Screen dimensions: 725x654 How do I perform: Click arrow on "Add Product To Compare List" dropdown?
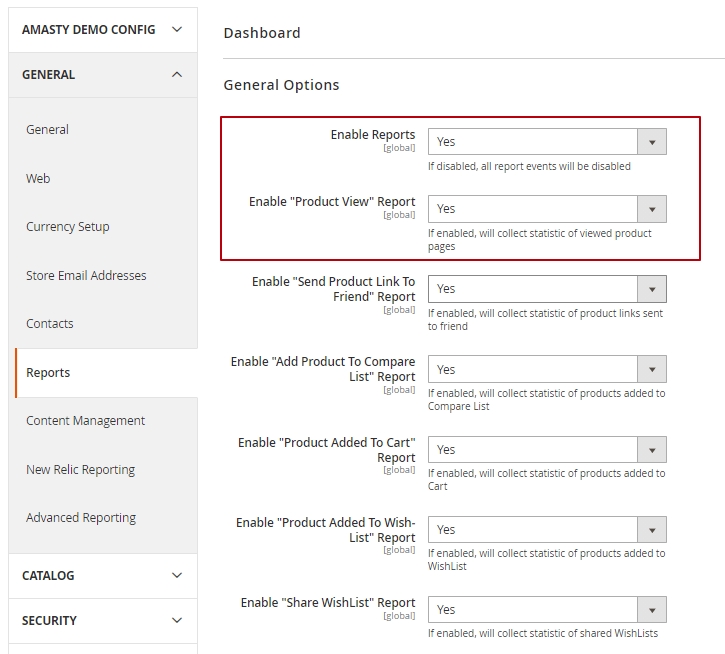tap(651, 369)
